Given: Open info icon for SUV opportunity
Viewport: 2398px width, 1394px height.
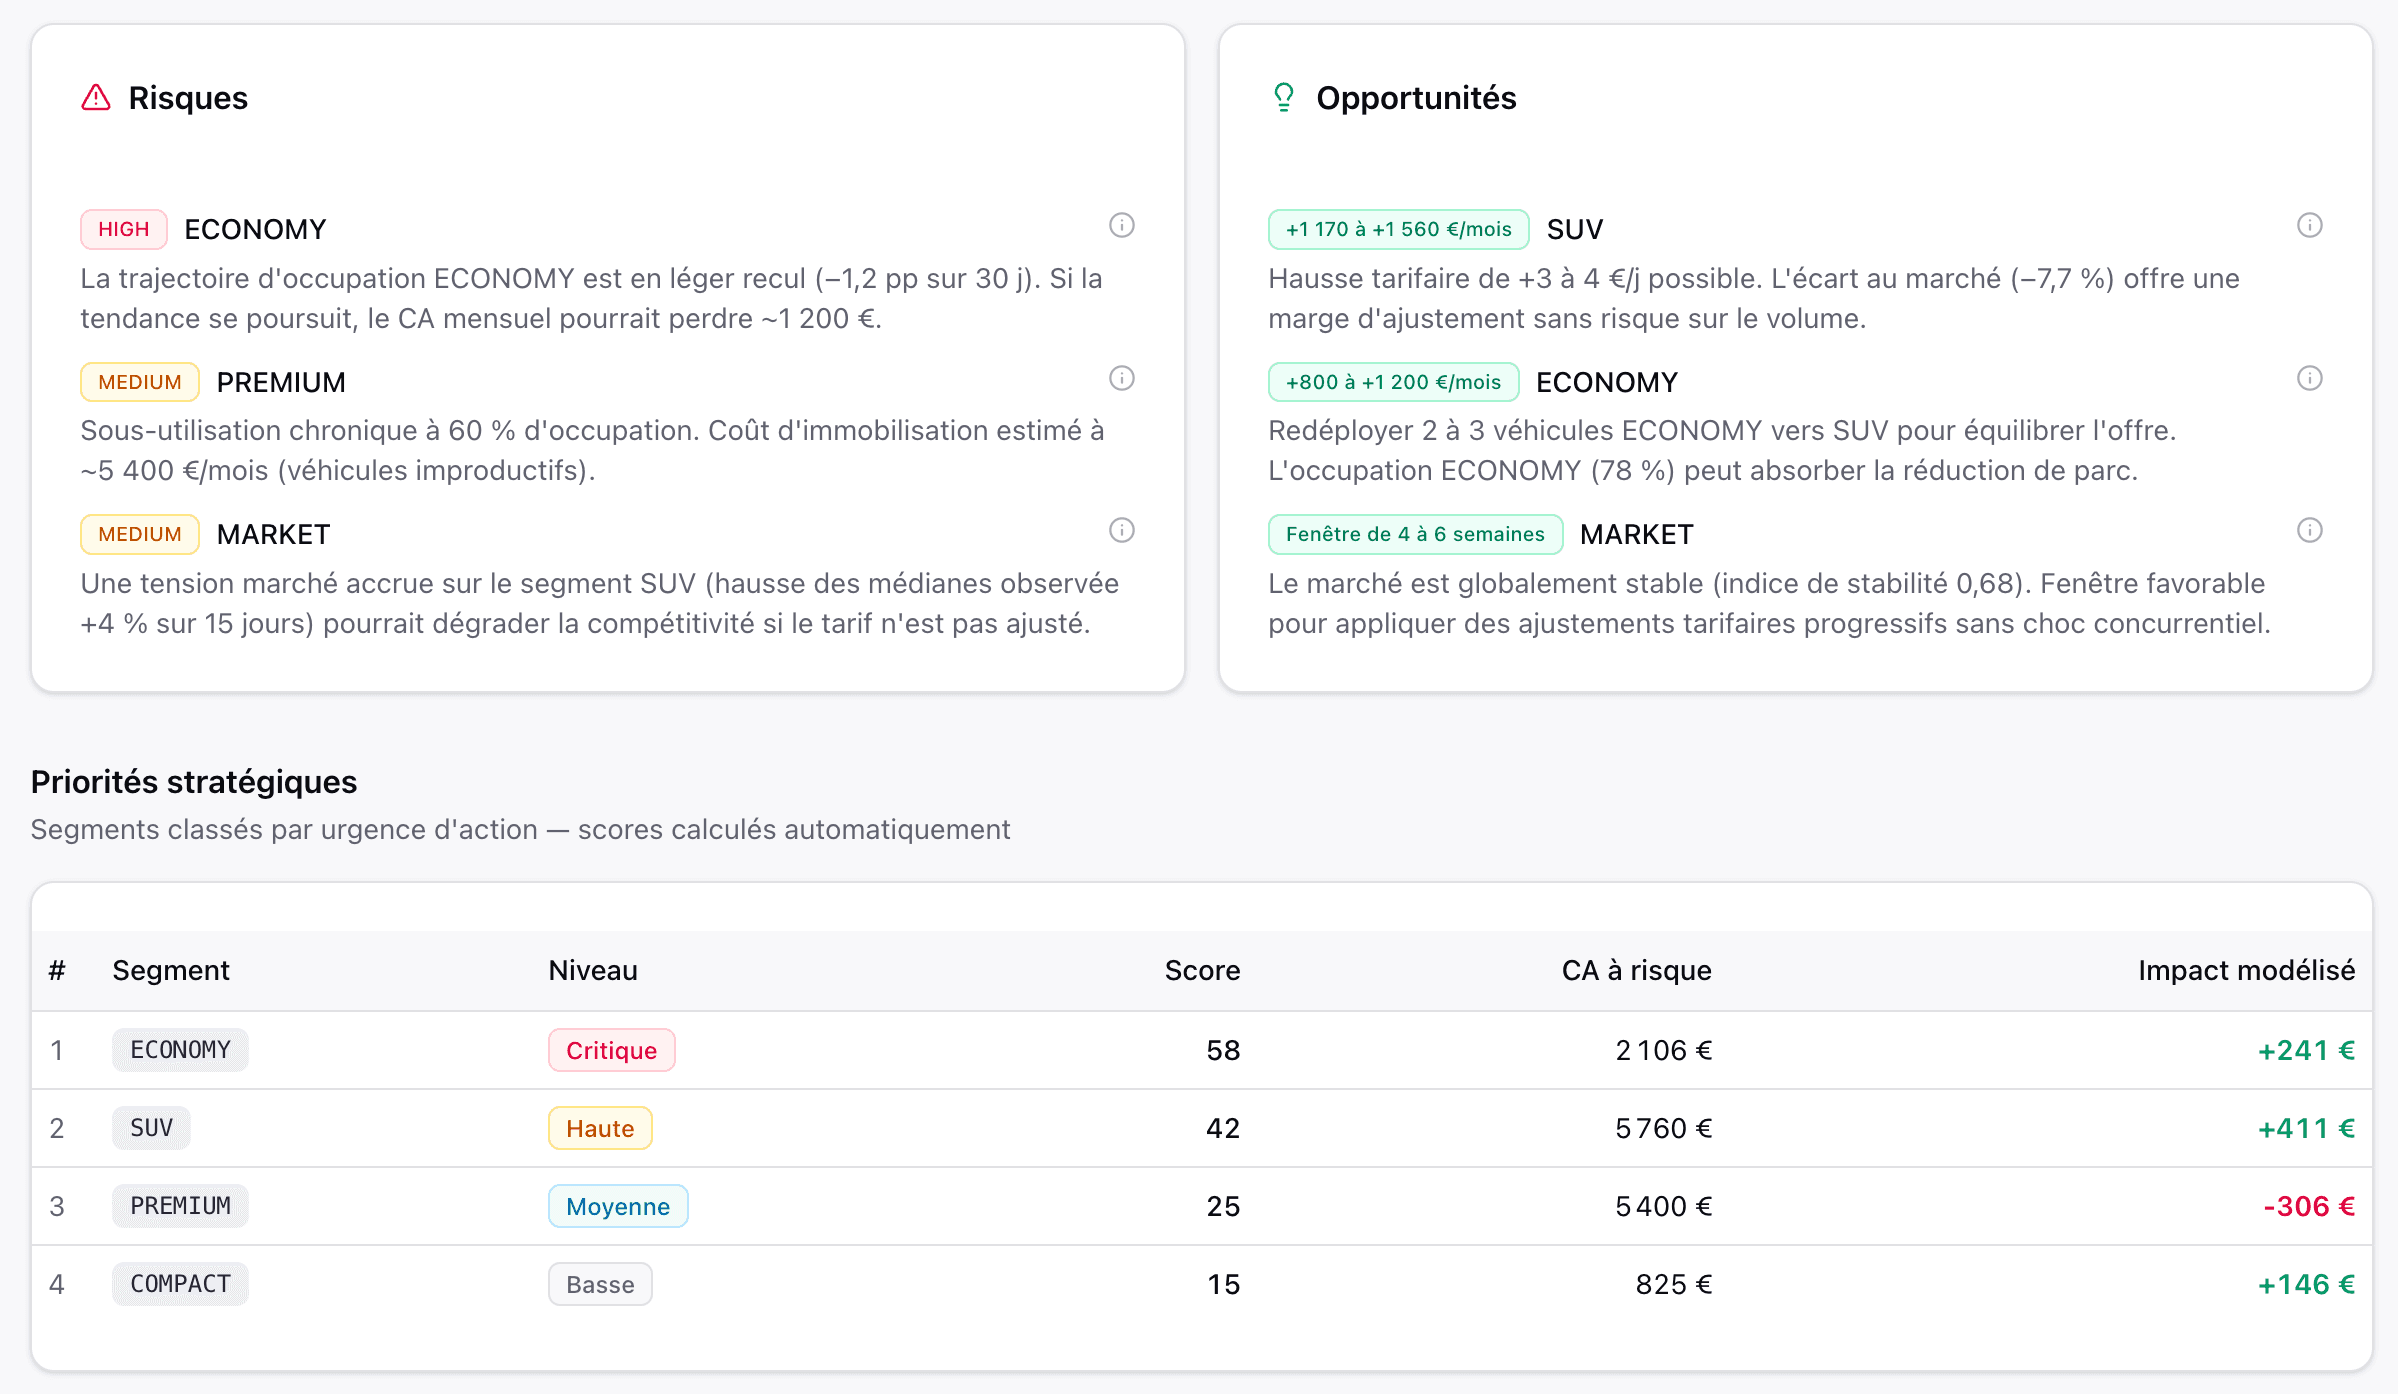Looking at the screenshot, I should [x=2309, y=226].
